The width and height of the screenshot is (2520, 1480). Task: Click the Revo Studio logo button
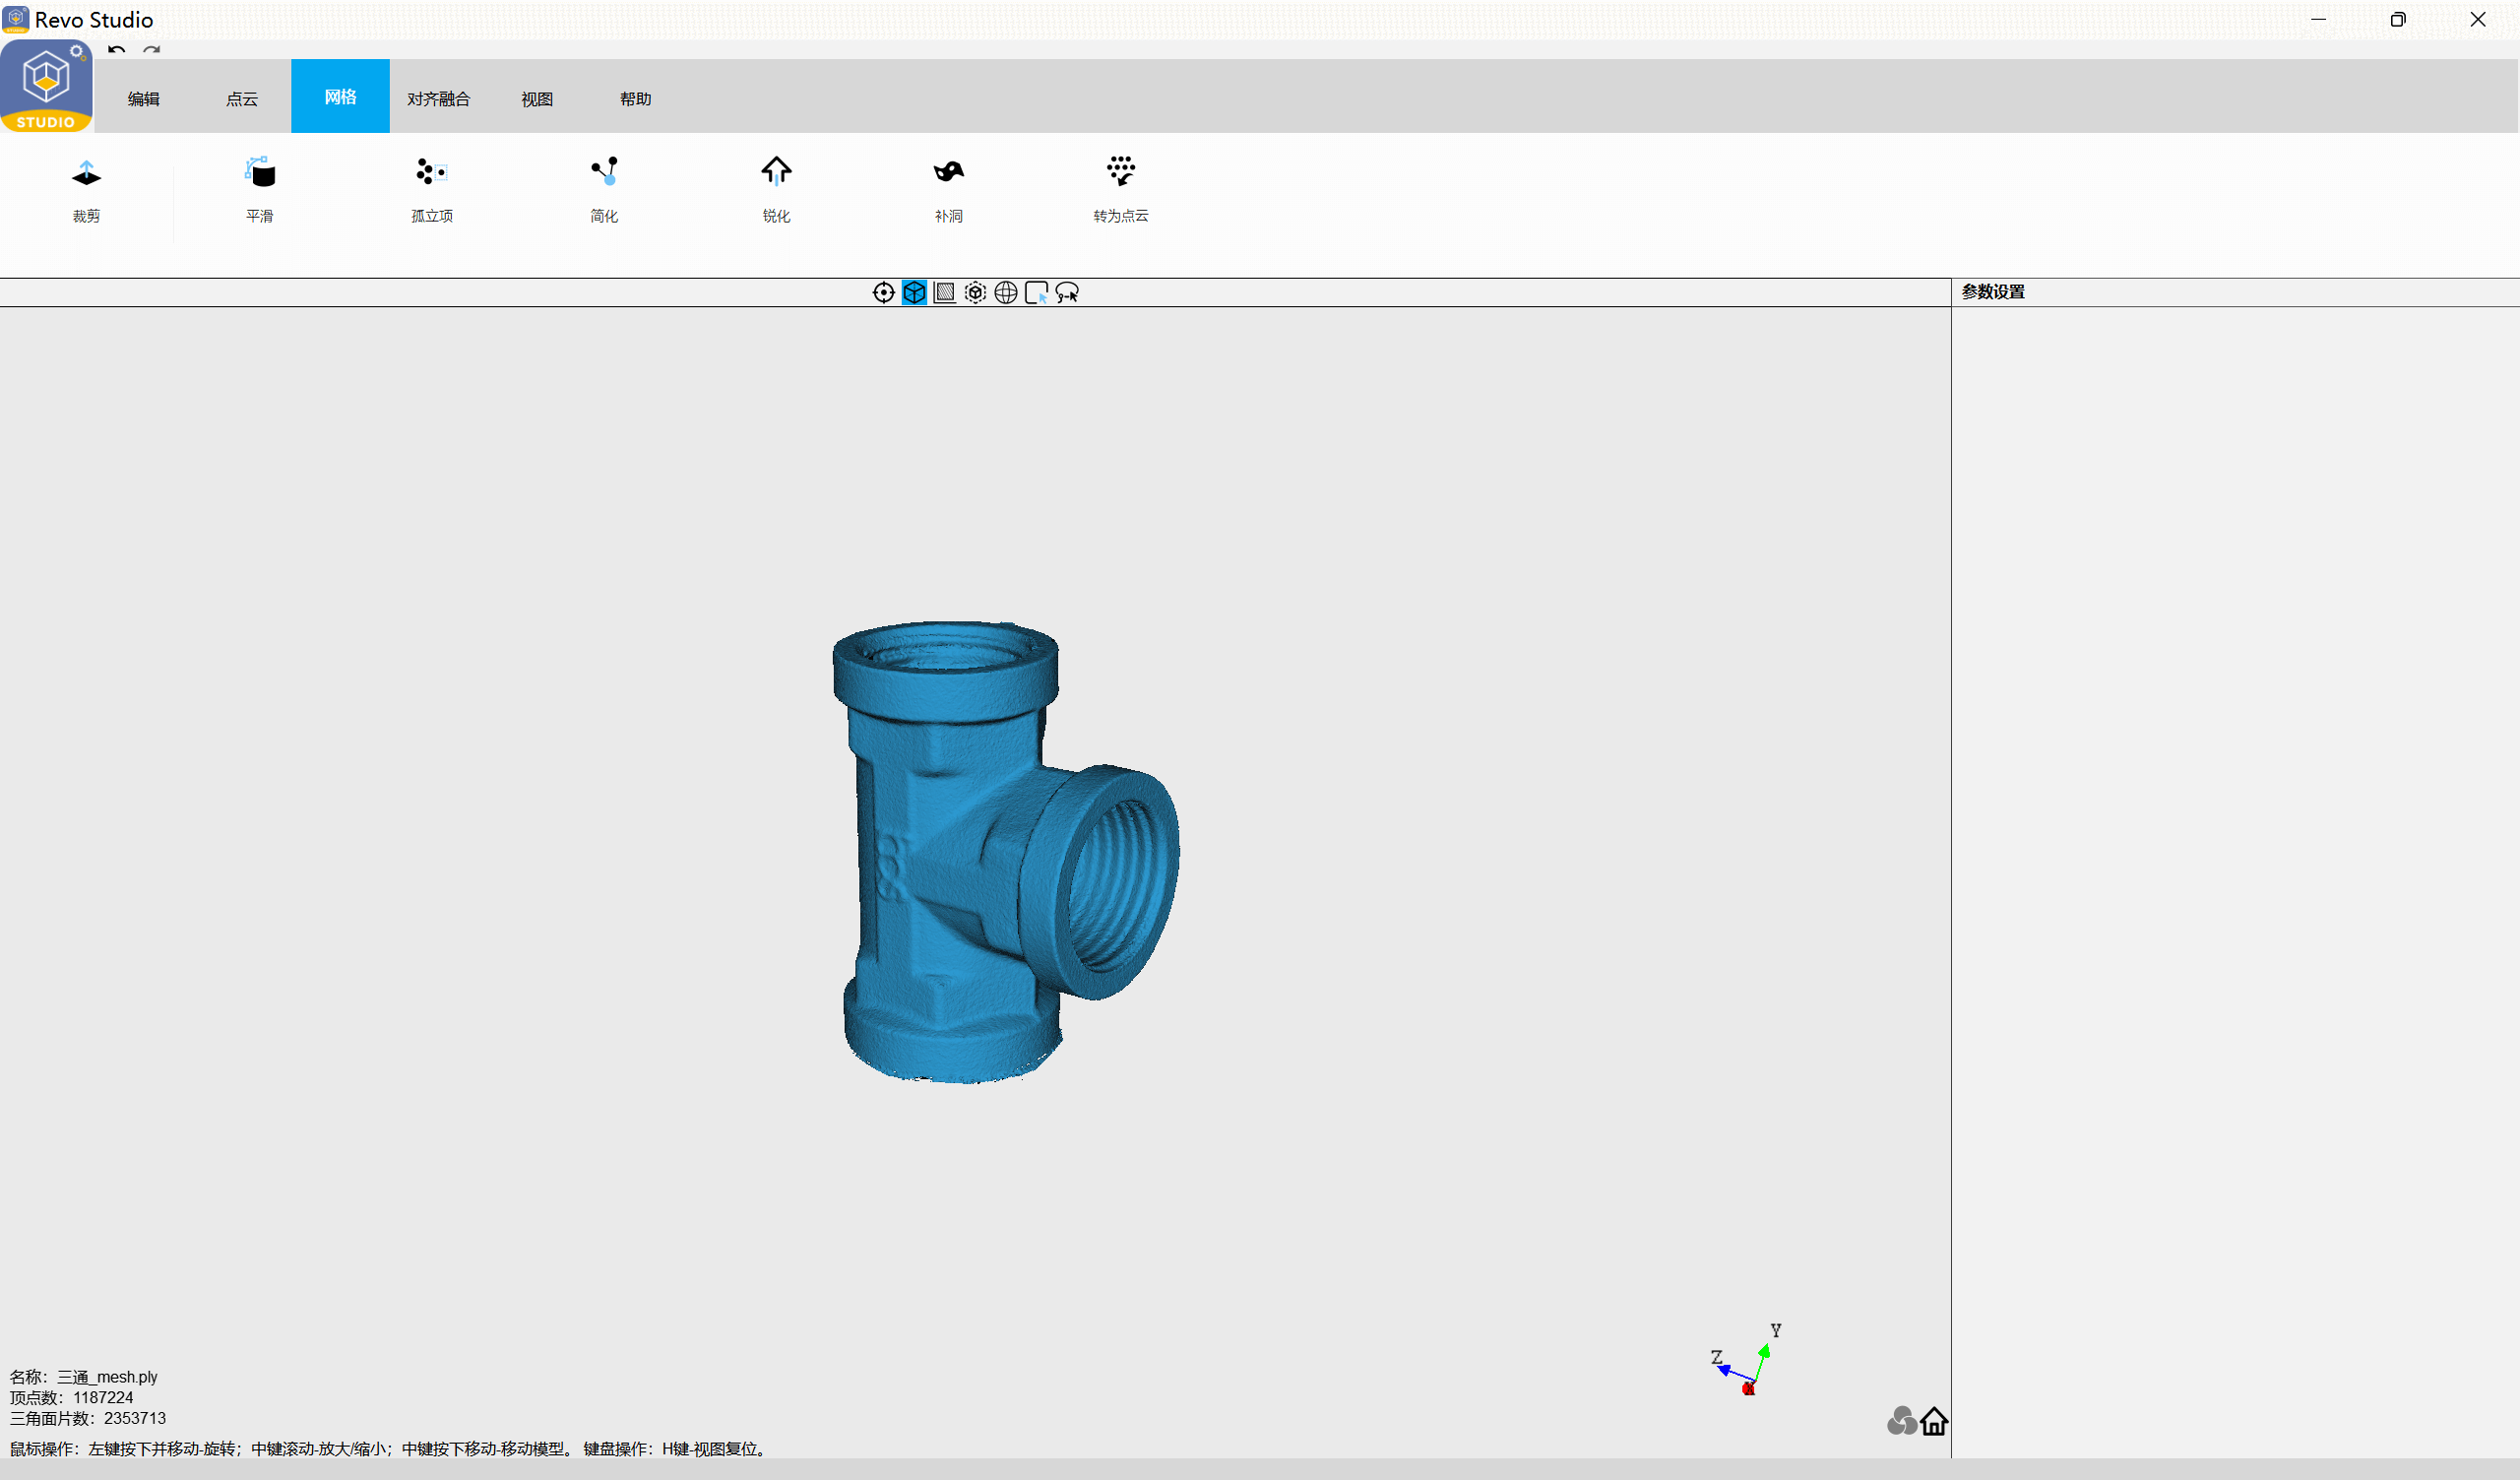[x=46, y=85]
